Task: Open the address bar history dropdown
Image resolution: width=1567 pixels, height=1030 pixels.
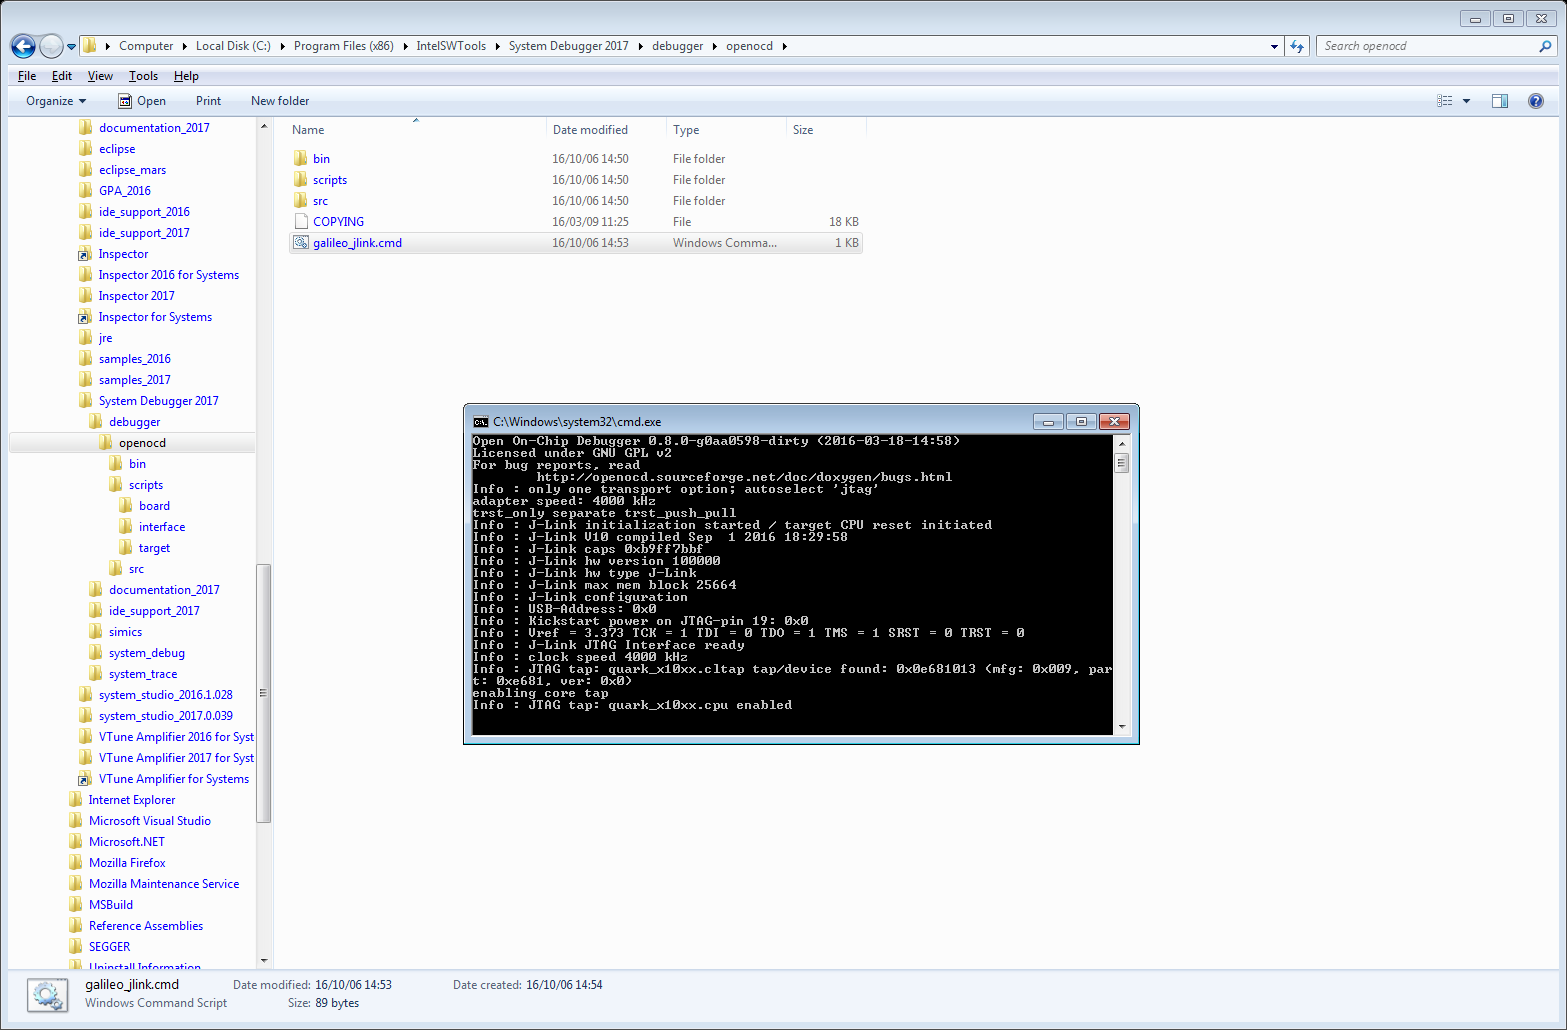Action: pos(1274,46)
